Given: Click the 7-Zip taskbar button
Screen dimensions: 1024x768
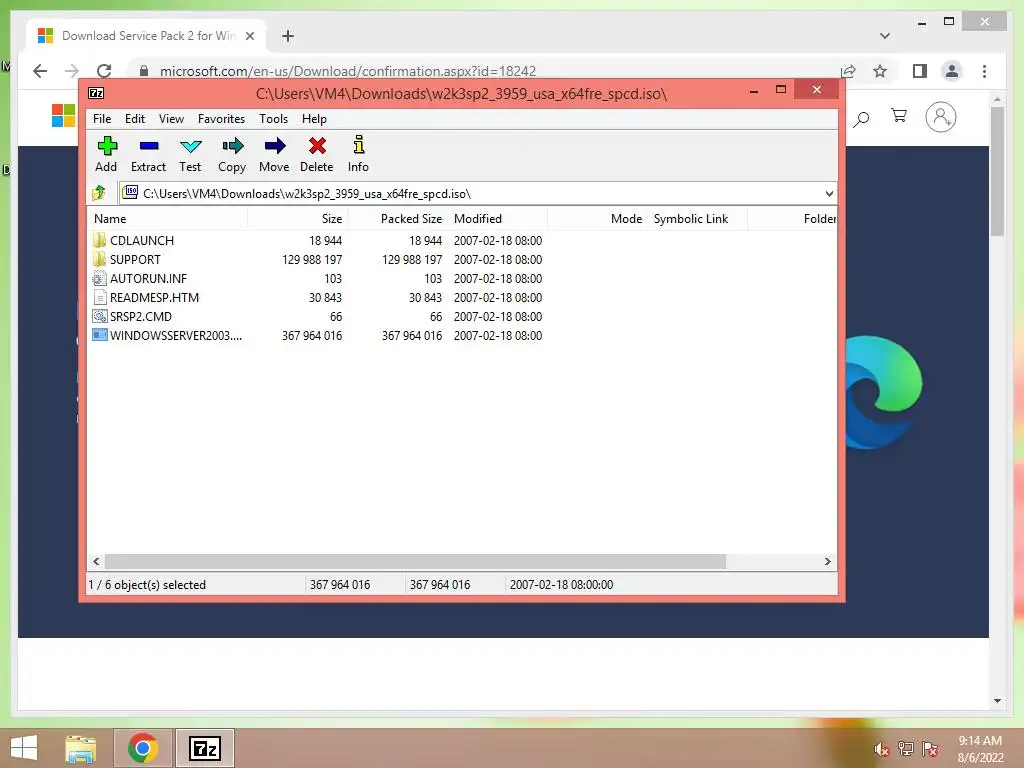Looking at the screenshot, I should pyautogui.click(x=204, y=748).
